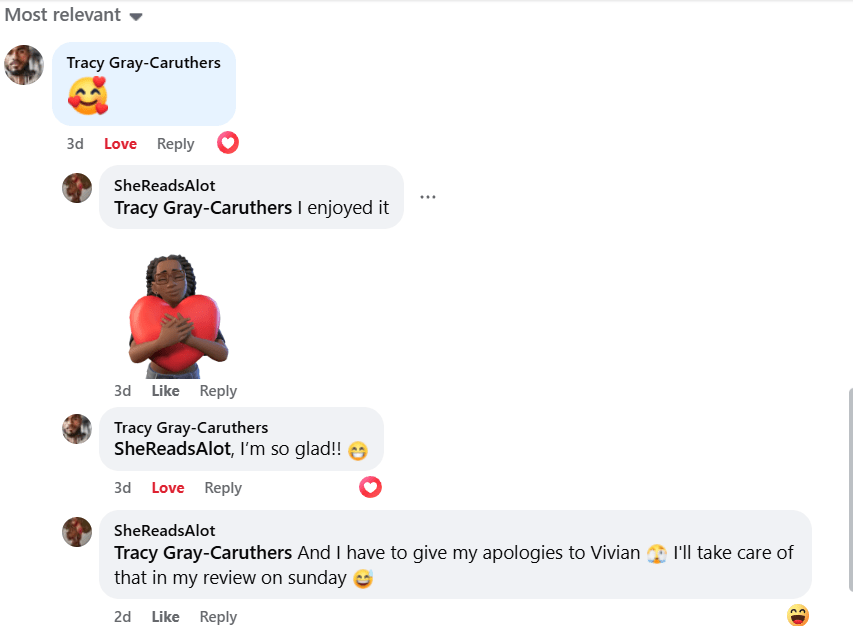Reply to the 'I enjoyed it' comment
This screenshot has width=853, height=626.
[x=218, y=391]
